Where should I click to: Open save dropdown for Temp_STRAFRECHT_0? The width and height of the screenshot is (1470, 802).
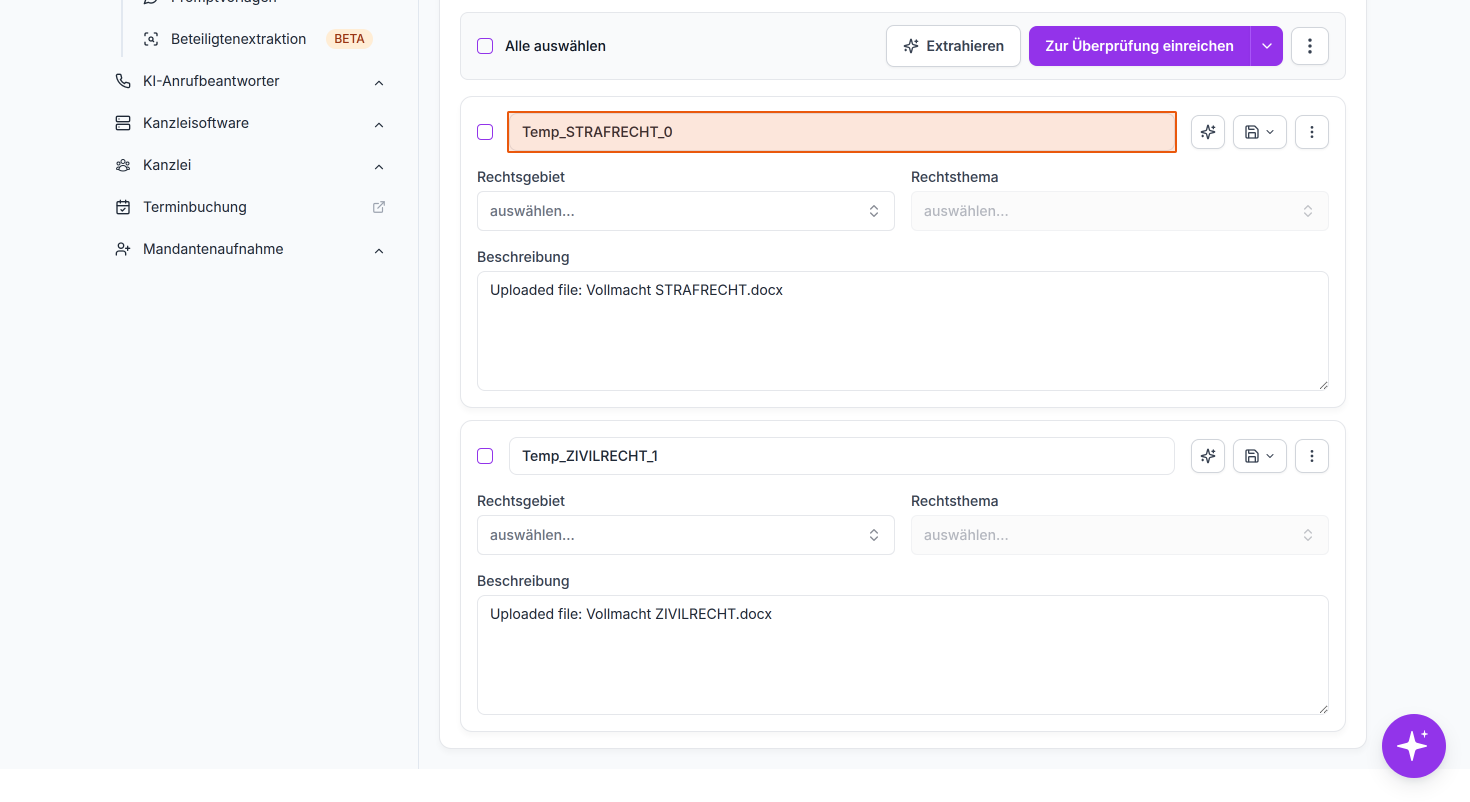pos(1260,132)
